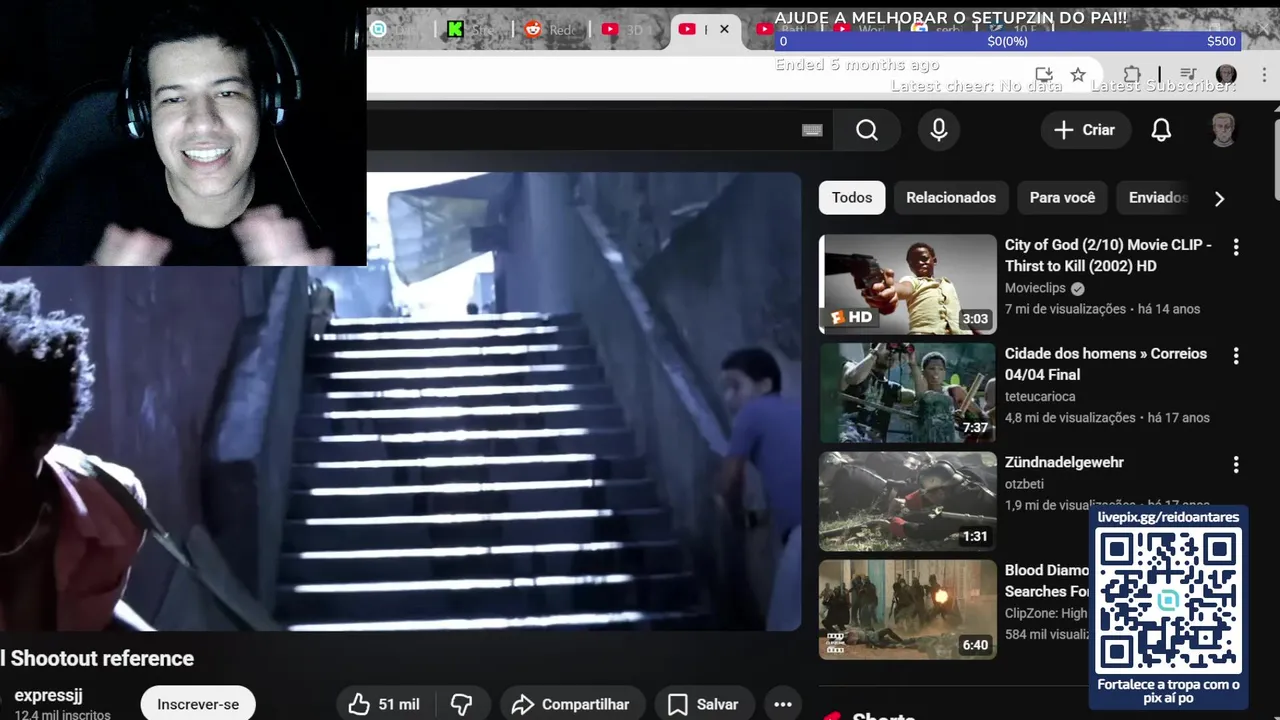Open City of God Movie CLIP thumbnail
1280x720 pixels.
pos(908,284)
